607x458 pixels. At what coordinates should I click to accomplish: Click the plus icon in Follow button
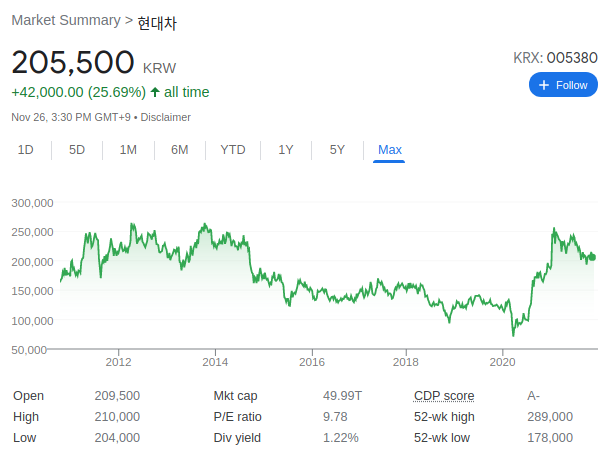544,85
